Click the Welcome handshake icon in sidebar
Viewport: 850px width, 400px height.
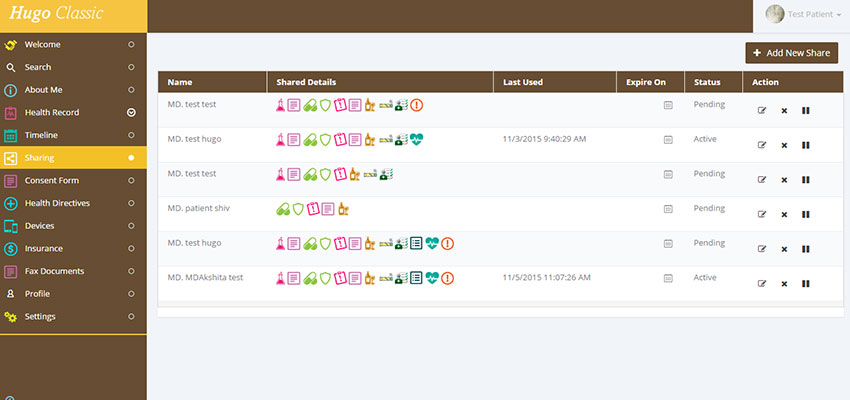(11, 45)
